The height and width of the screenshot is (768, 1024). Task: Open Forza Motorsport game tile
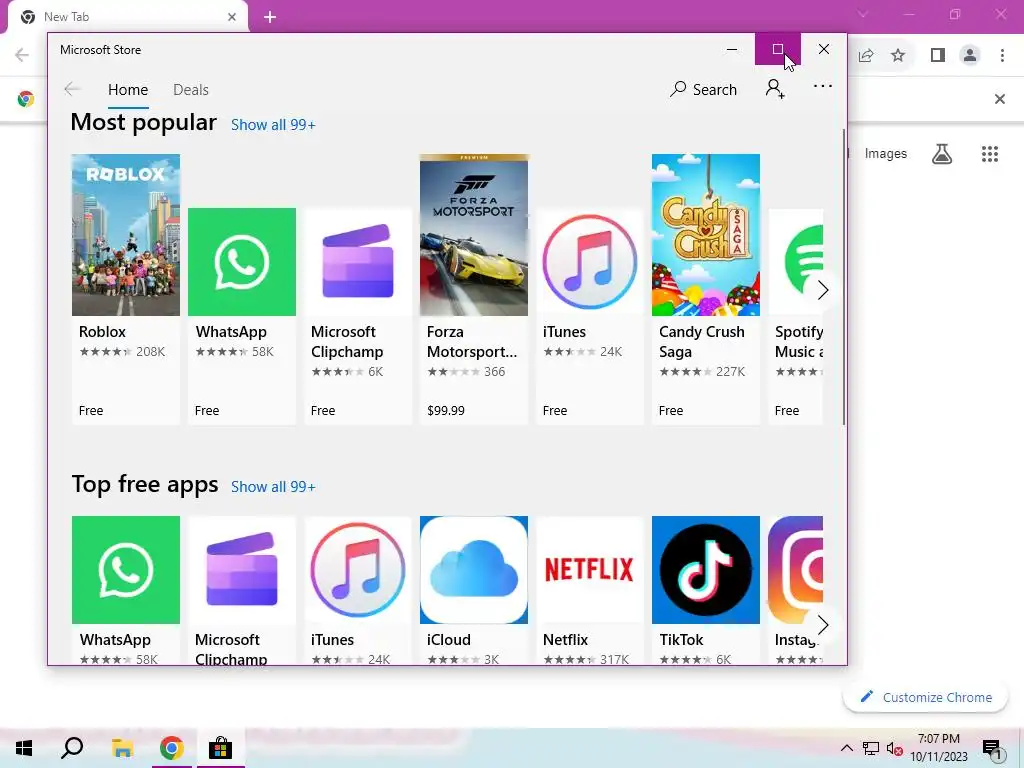473,289
